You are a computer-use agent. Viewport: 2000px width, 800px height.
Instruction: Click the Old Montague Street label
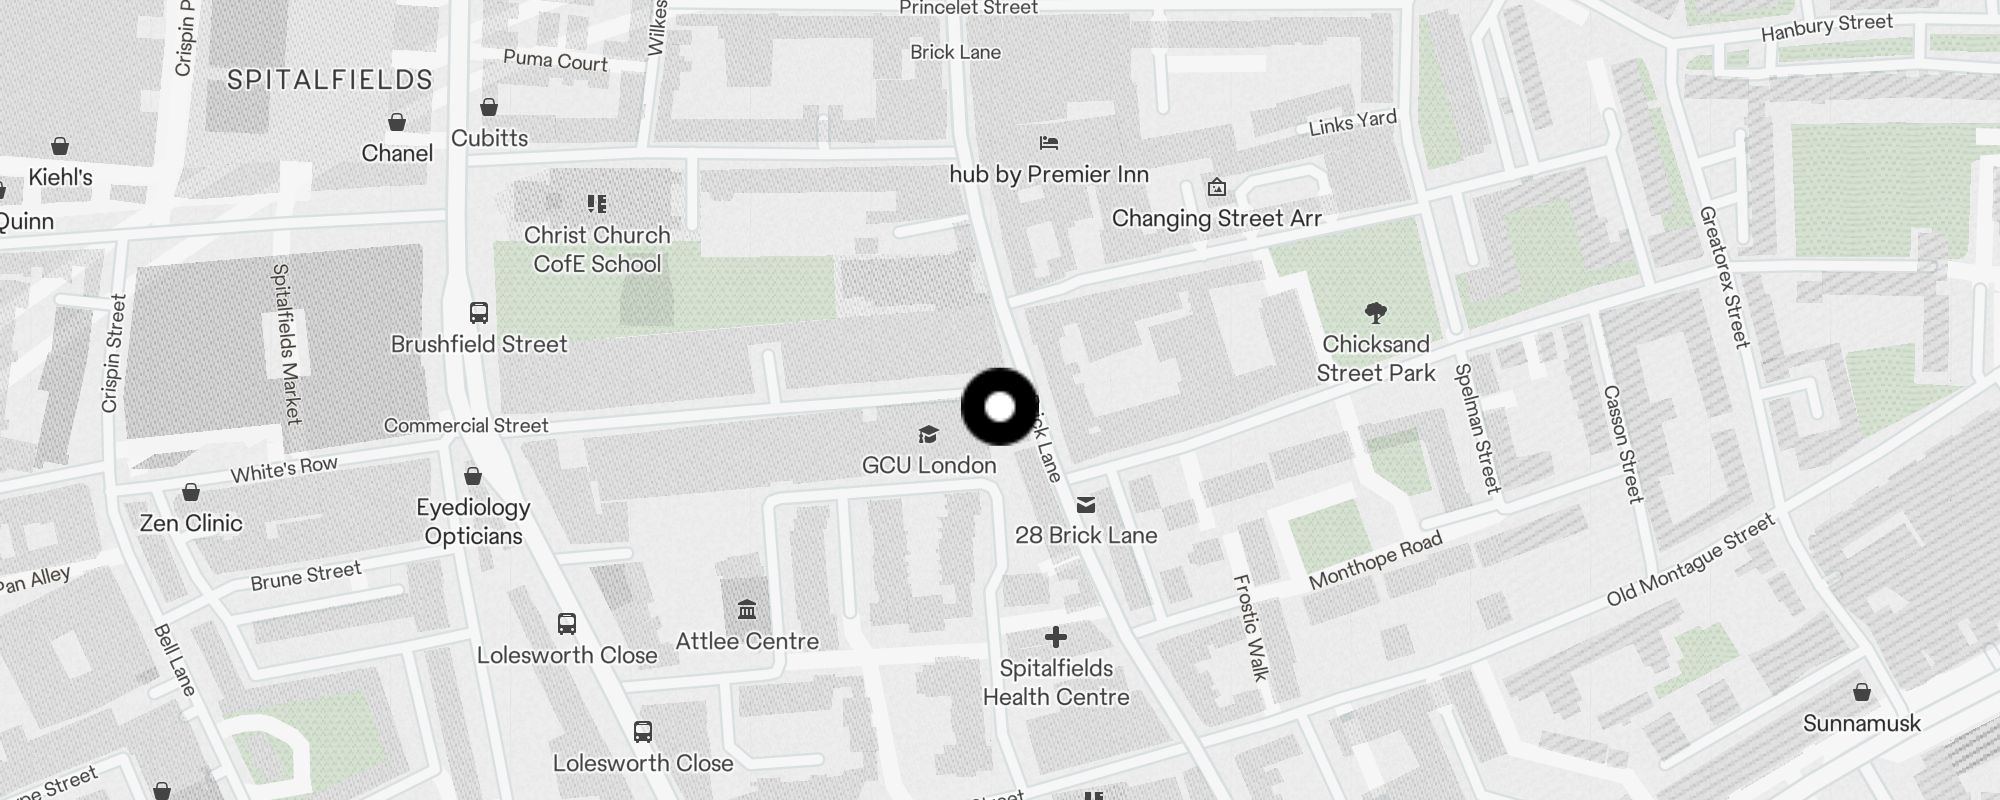[x=1691, y=560]
